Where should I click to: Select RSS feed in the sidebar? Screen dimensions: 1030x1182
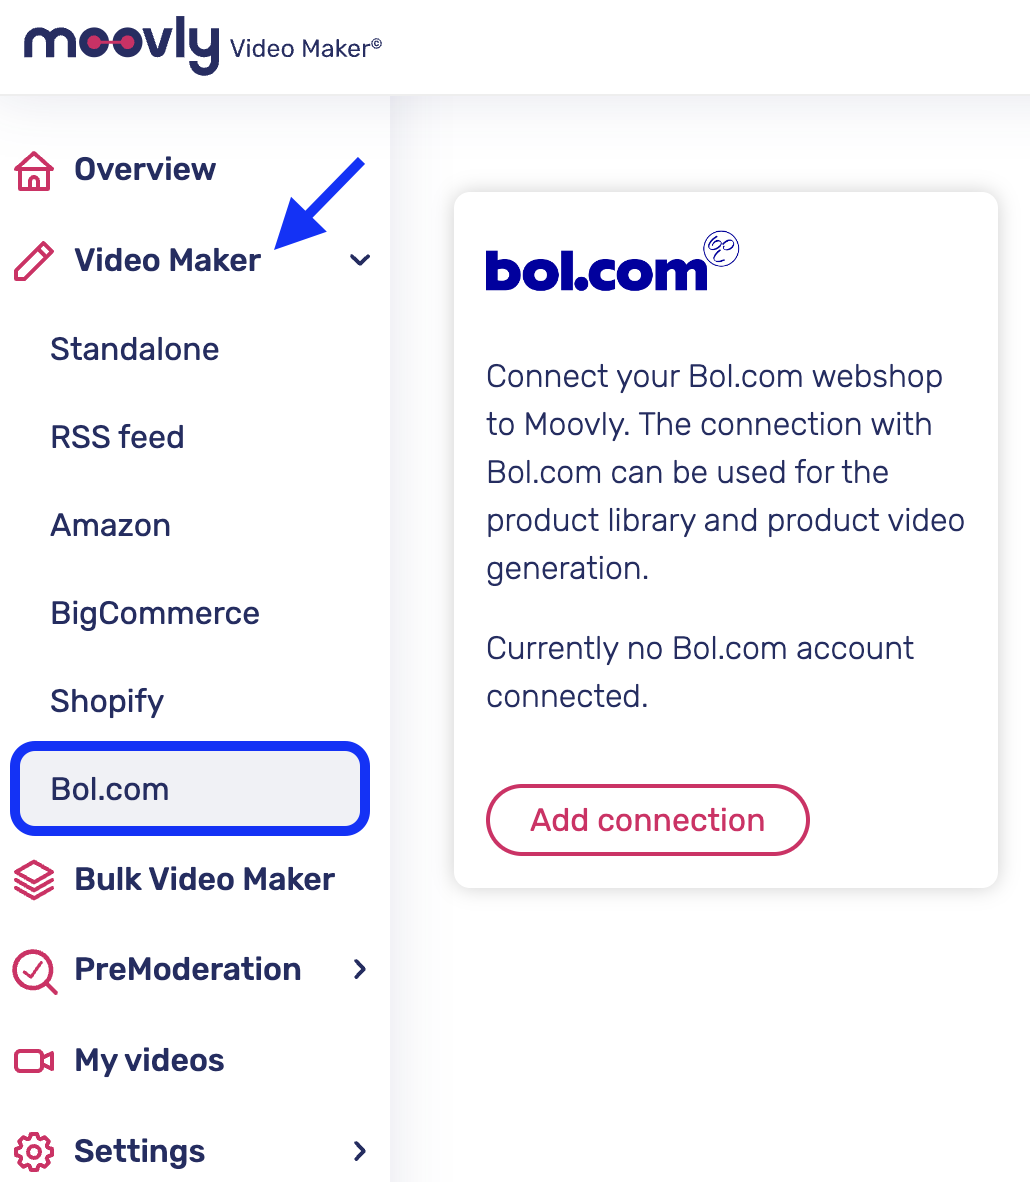(118, 437)
